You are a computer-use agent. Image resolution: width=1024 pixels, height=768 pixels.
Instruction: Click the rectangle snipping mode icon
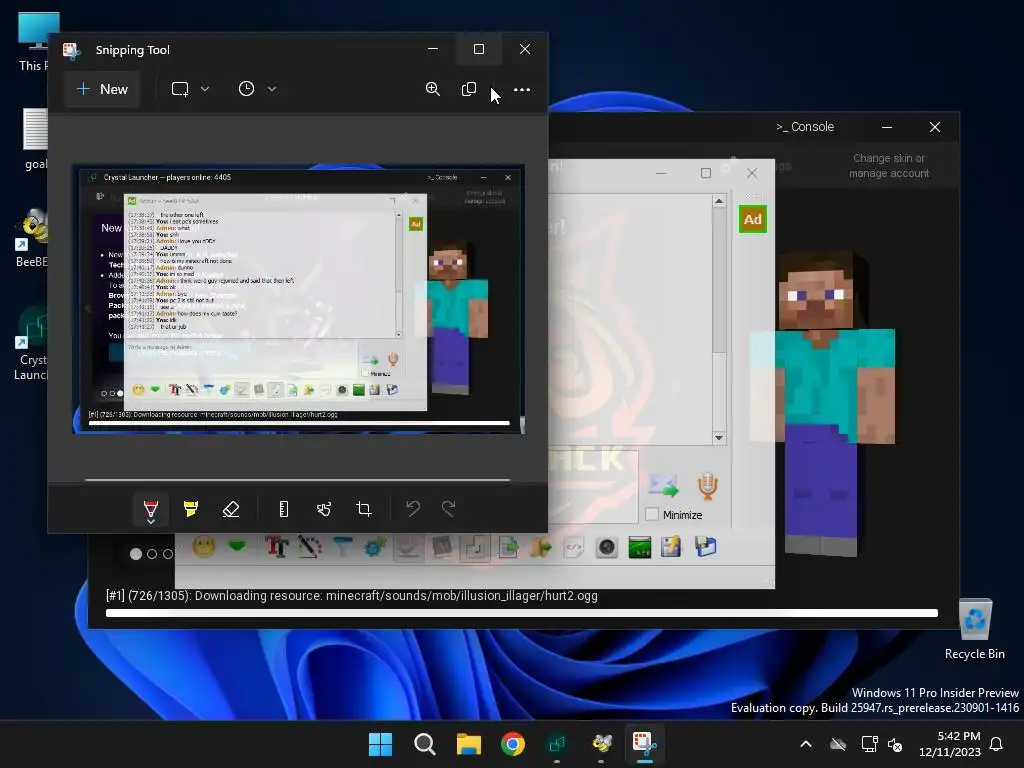[180, 89]
